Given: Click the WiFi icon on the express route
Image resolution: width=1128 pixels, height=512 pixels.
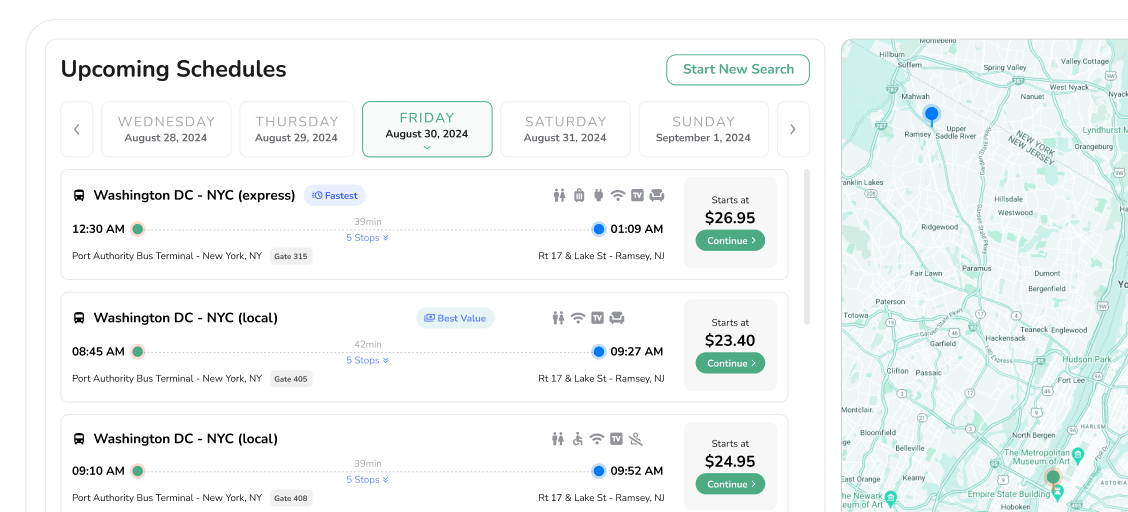Looking at the screenshot, I should tap(617, 195).
